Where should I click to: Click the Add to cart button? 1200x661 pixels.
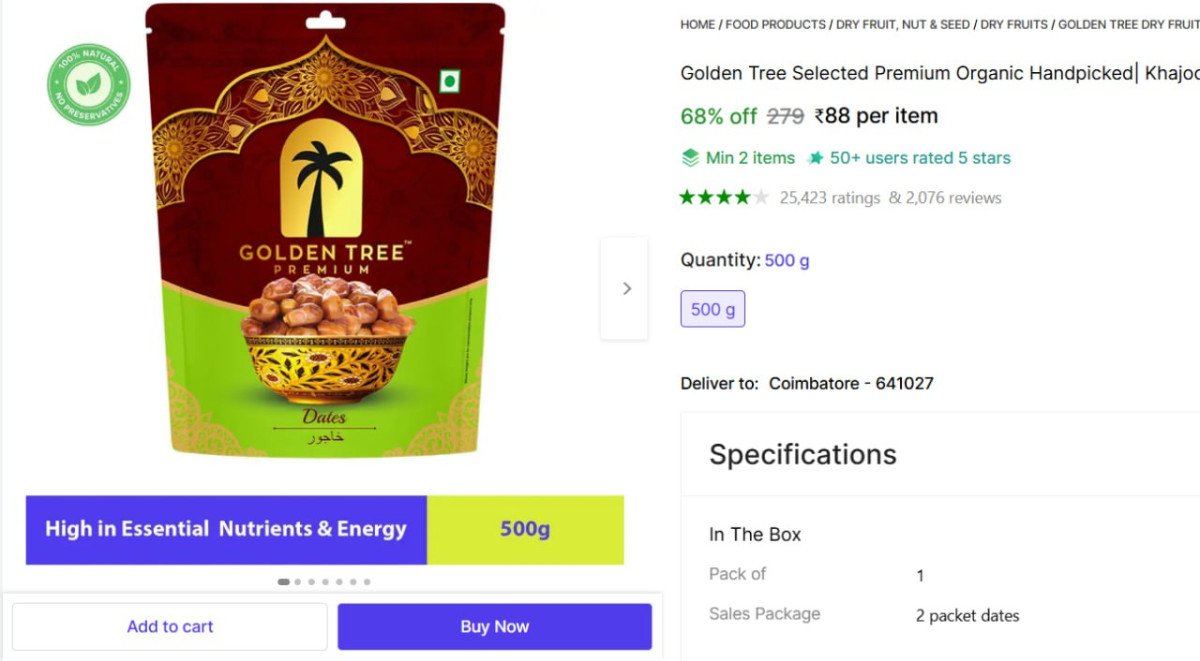coord(170,626)
